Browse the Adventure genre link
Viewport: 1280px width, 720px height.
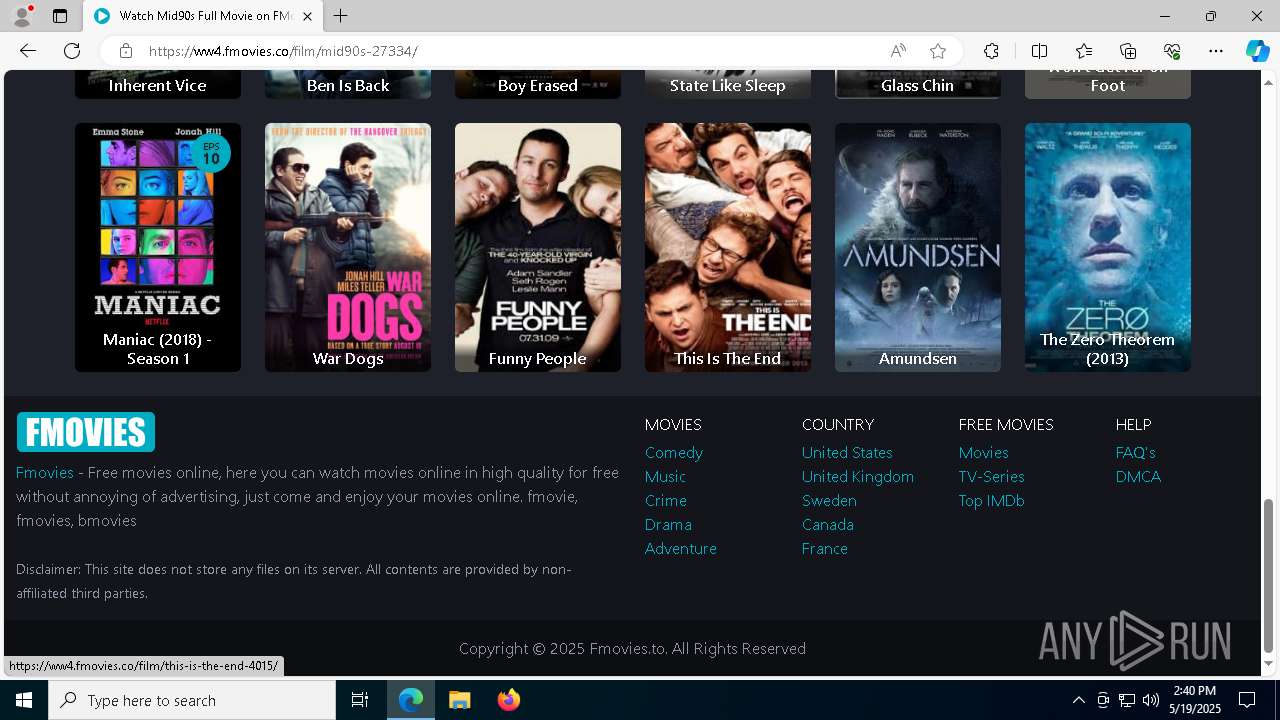point(681,548)
